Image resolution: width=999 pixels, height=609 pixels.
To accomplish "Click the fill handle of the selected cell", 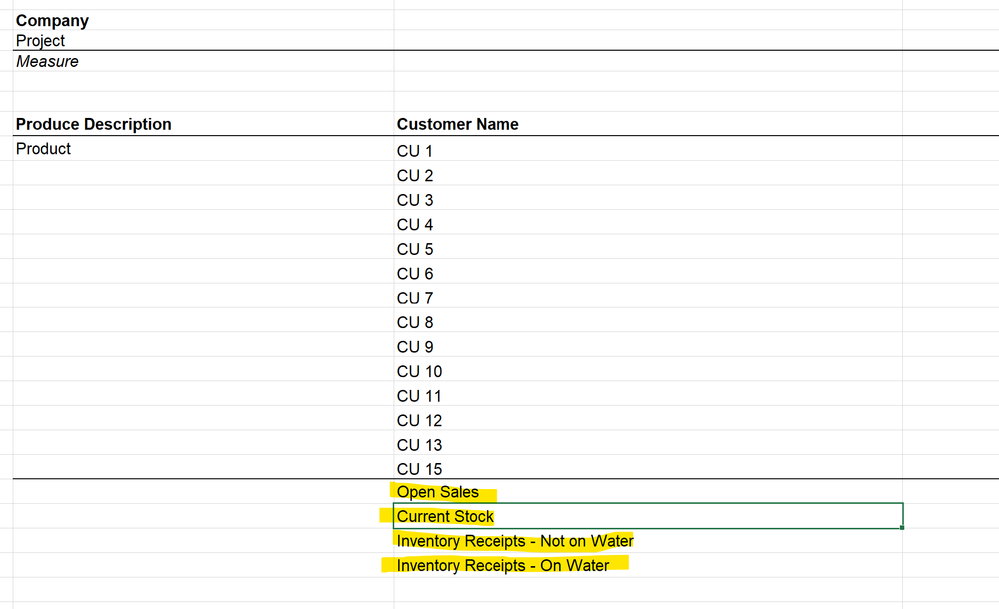I will click(902, 527).
